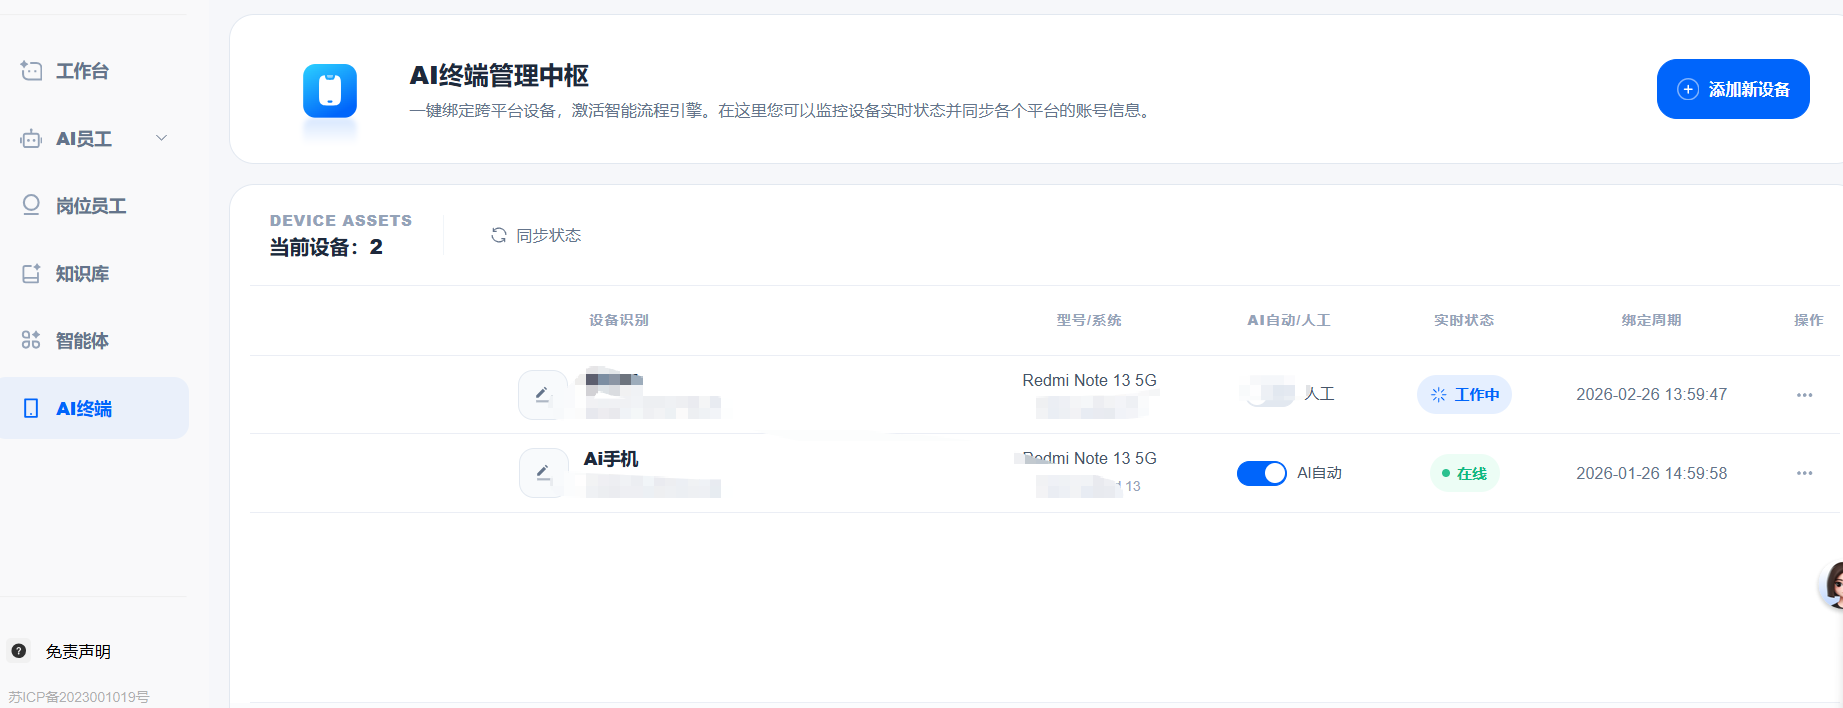Viewport: 1843px width, 708px height.
Task: Click the 免责声明 question mark icon
Action: 19,651
